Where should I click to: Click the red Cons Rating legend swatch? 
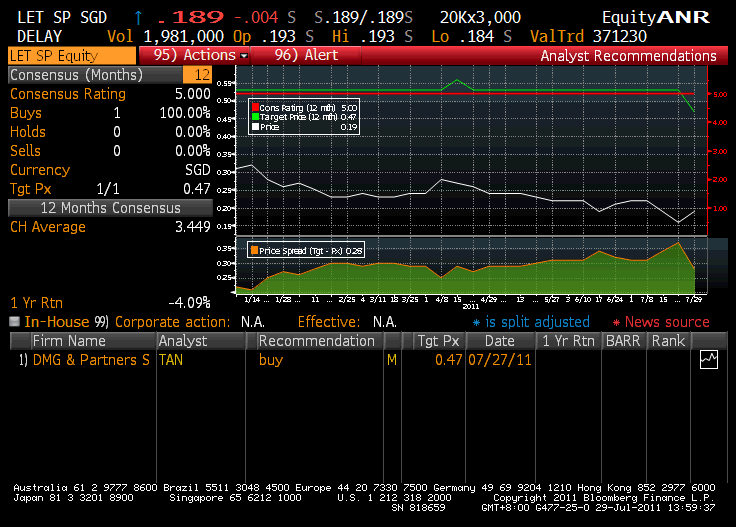coord(255,107)
